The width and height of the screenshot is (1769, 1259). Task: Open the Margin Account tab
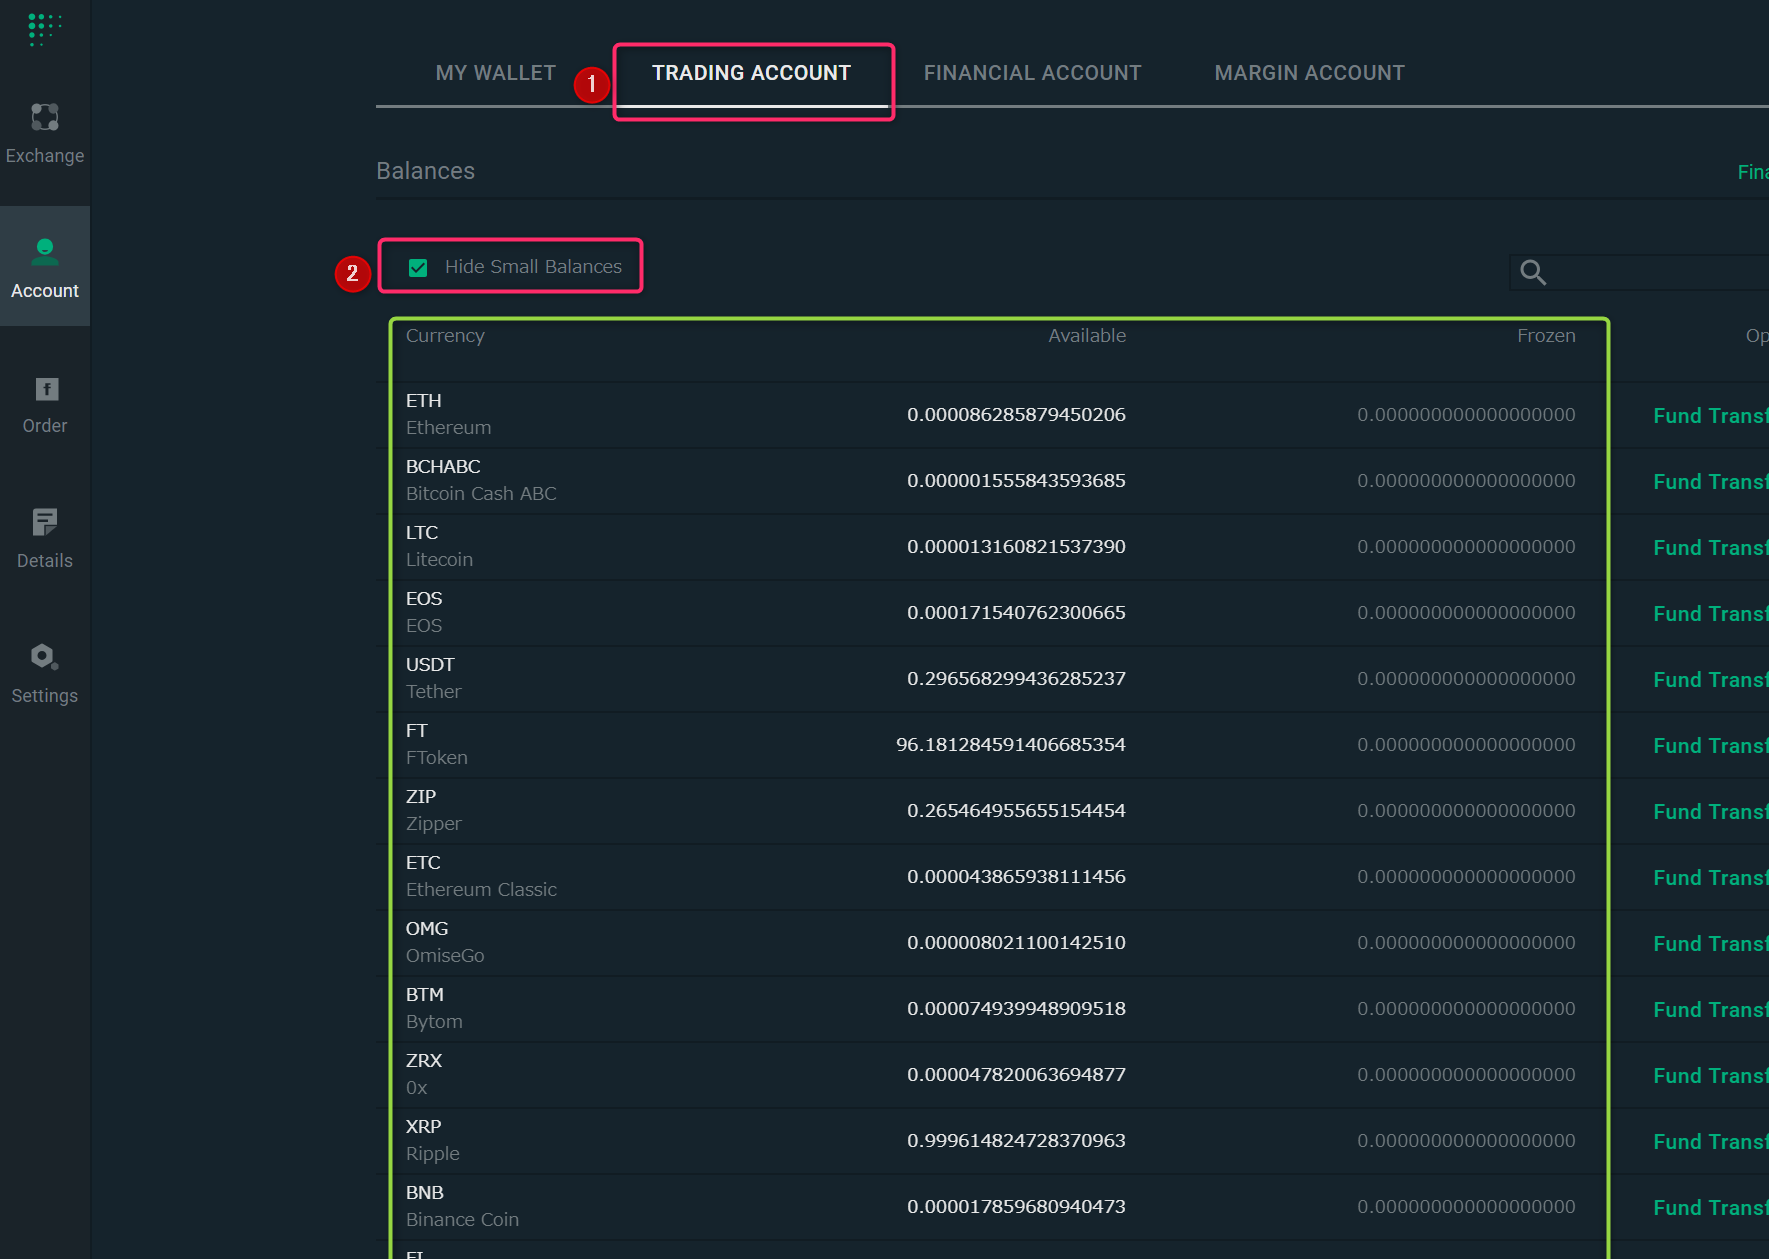1309,73
